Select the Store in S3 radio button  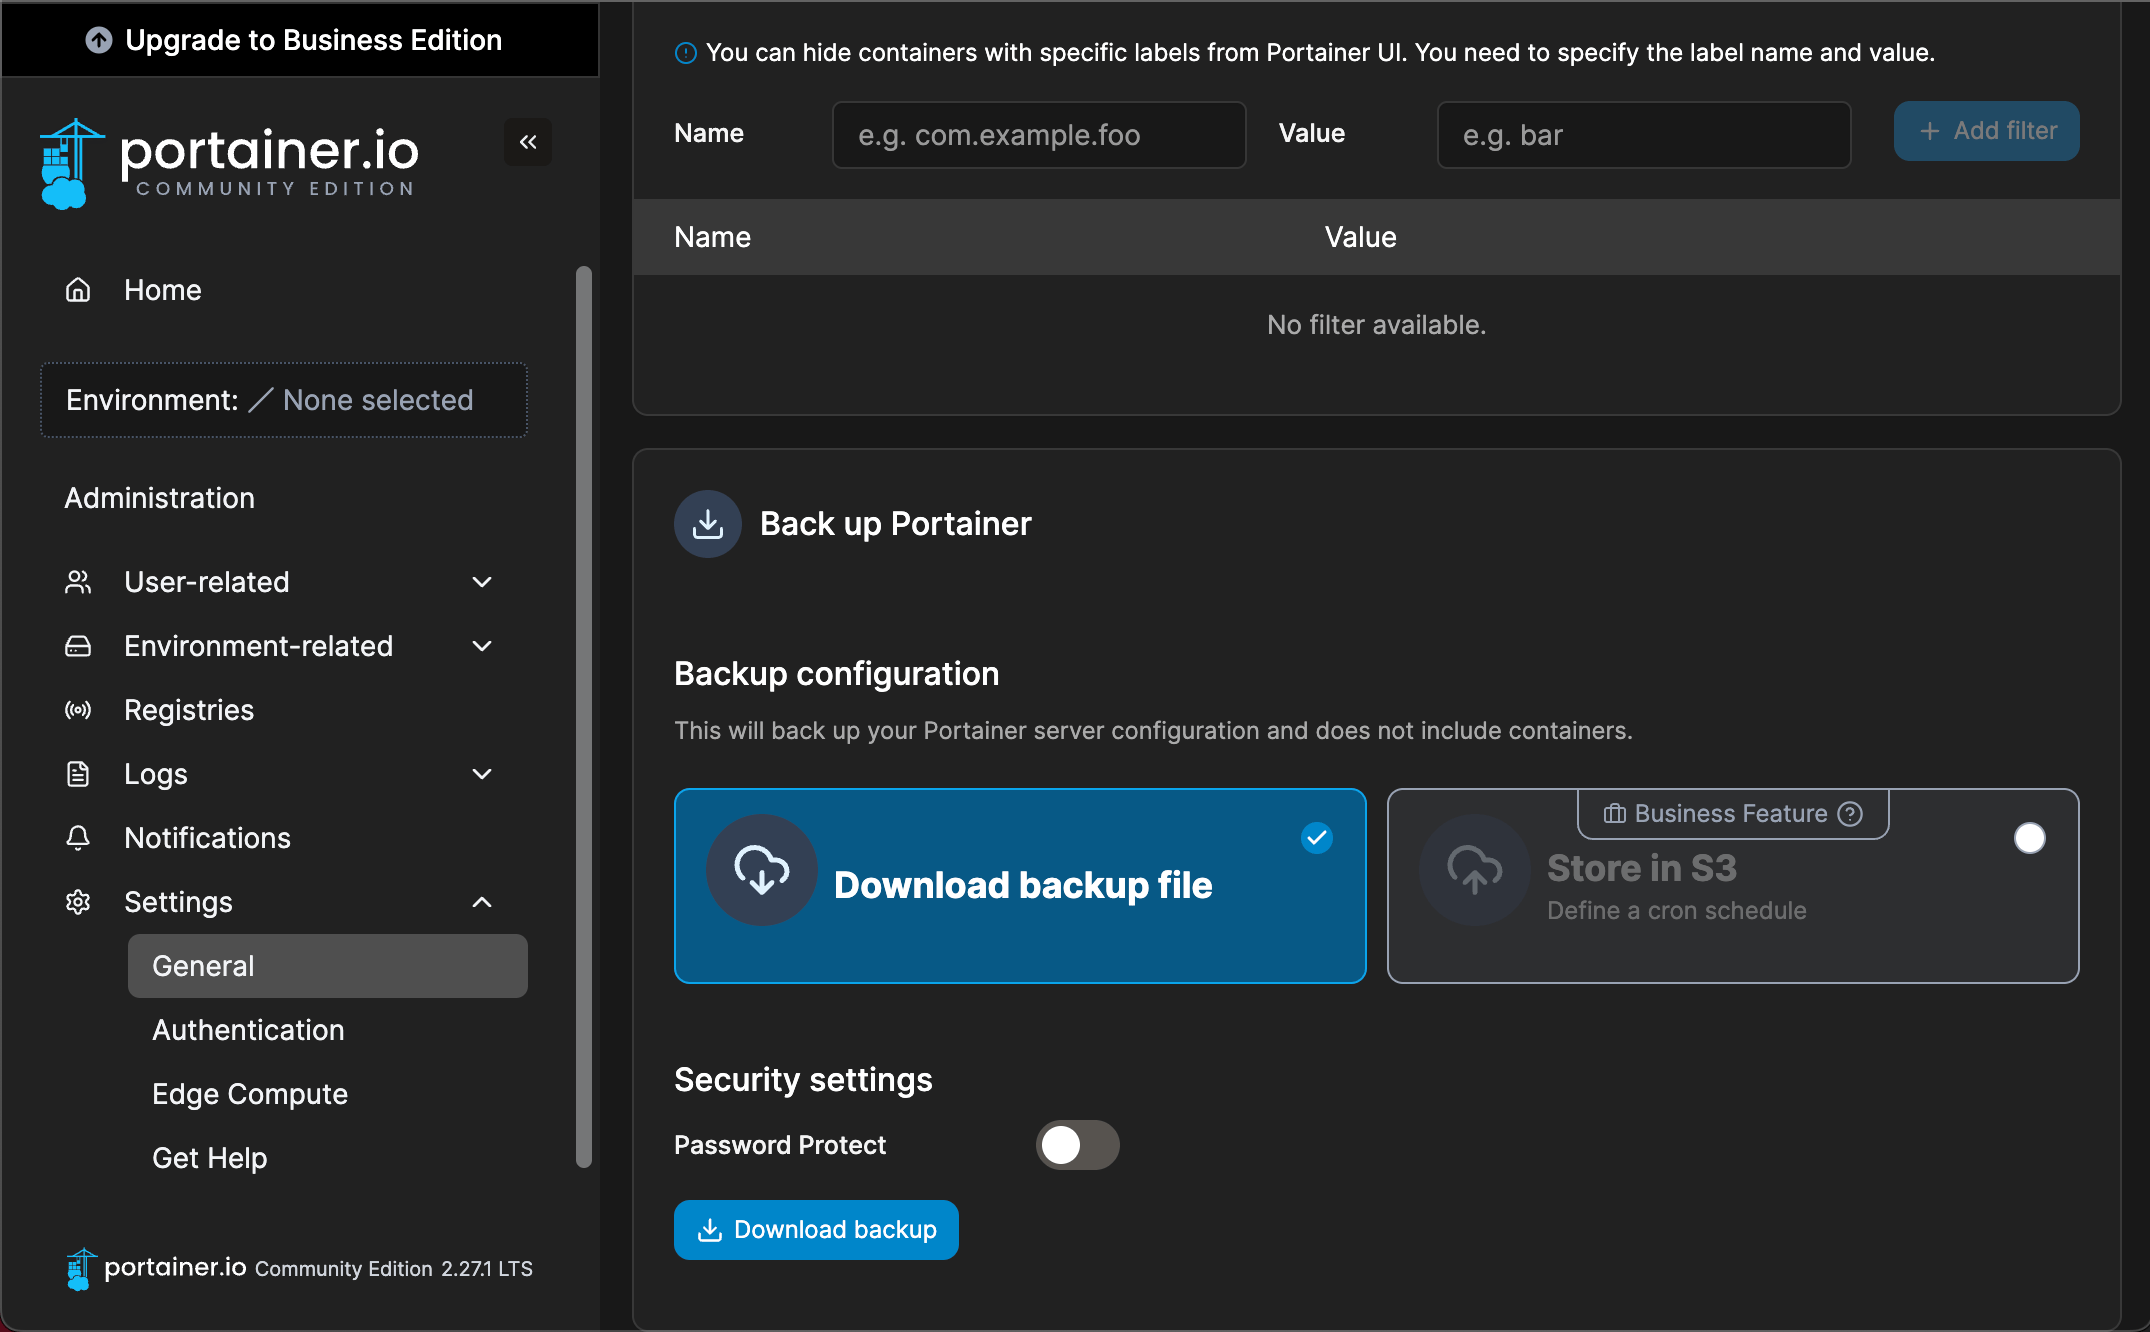(x=2029, y=838)
